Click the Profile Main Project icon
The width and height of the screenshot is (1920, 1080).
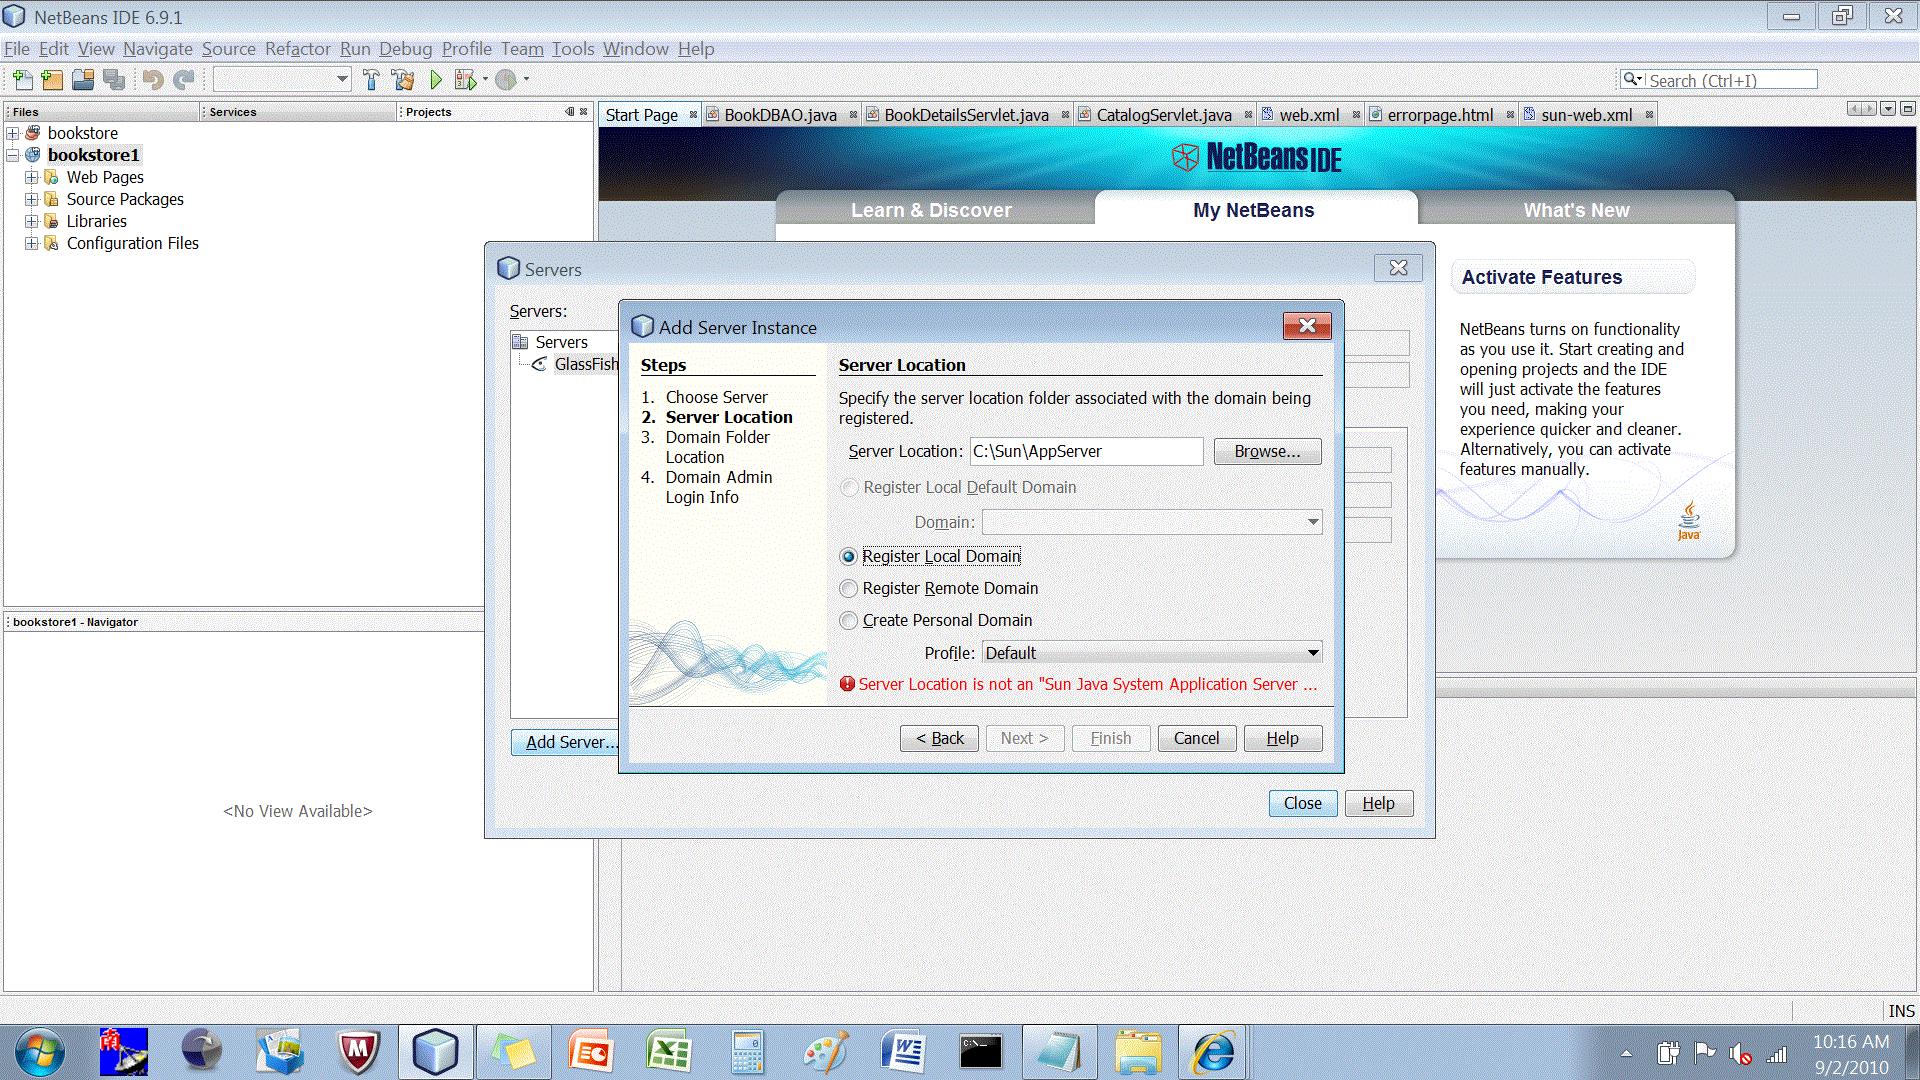506,80
